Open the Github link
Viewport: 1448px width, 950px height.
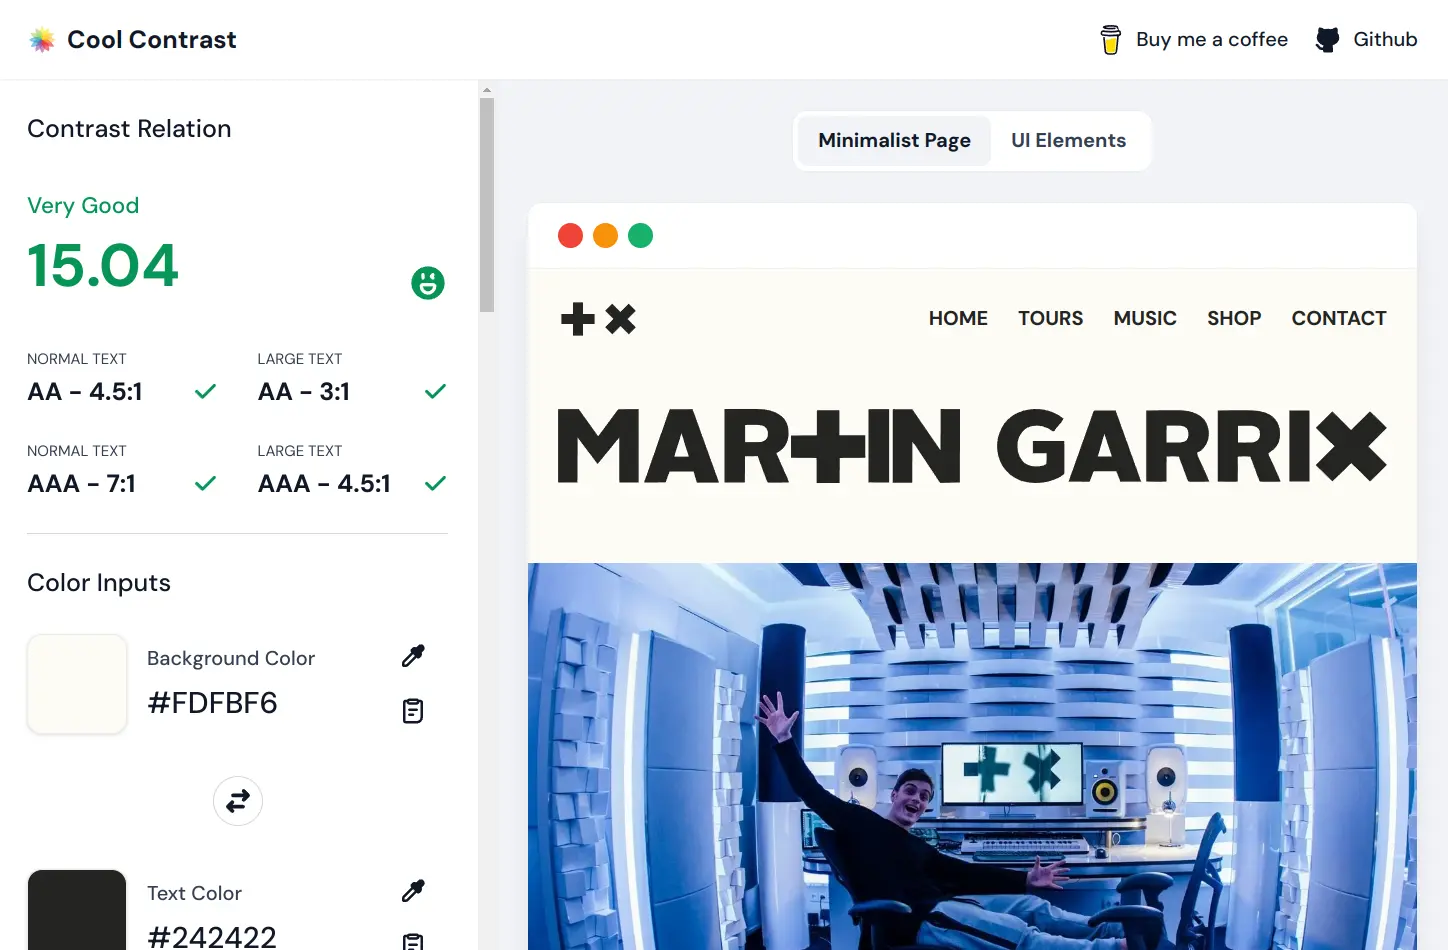(1385, 40)
